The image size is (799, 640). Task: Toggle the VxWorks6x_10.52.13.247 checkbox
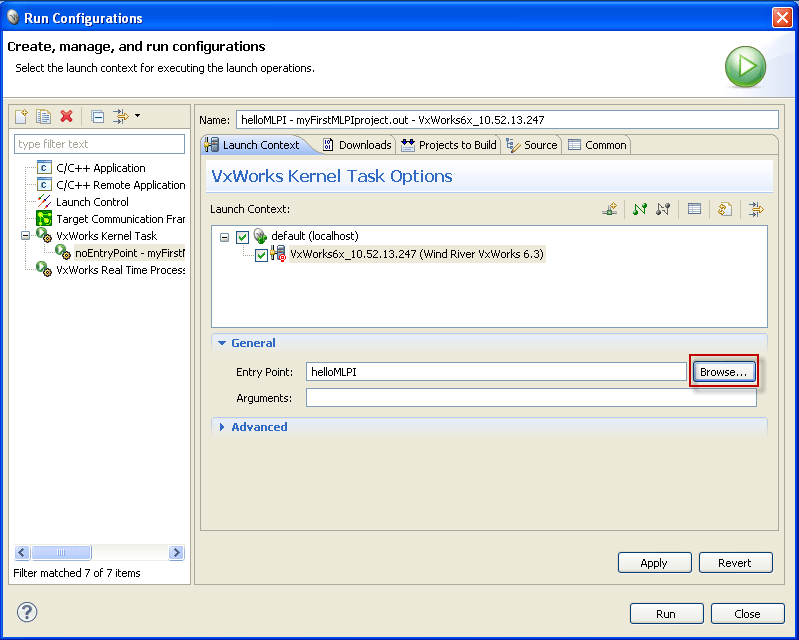click(x=261, y=255)
